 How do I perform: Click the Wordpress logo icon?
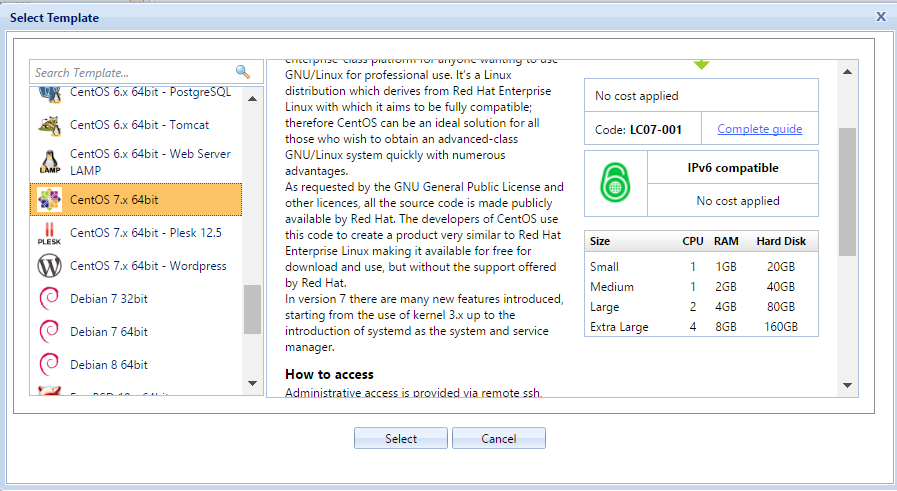point(50,266)
